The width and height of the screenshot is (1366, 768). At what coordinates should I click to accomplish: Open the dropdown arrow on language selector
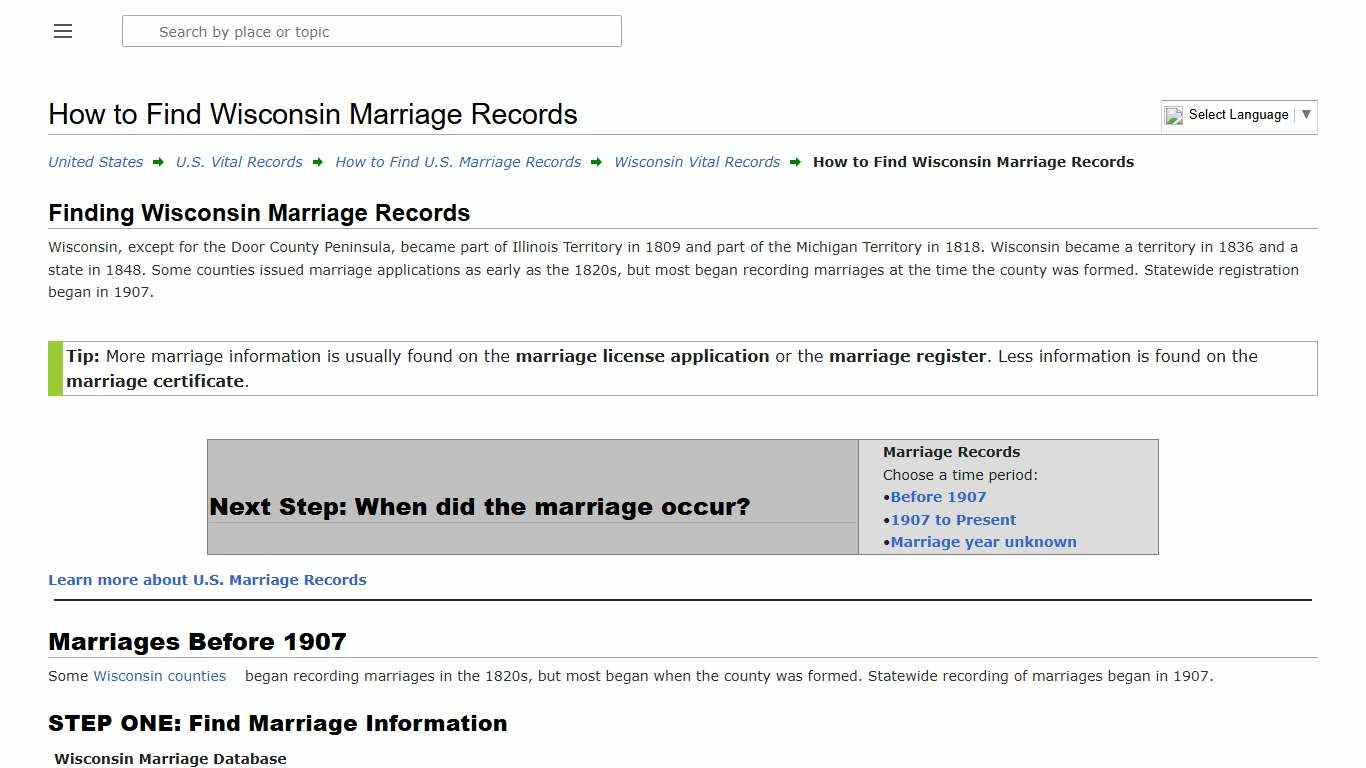coord(1306,115)
